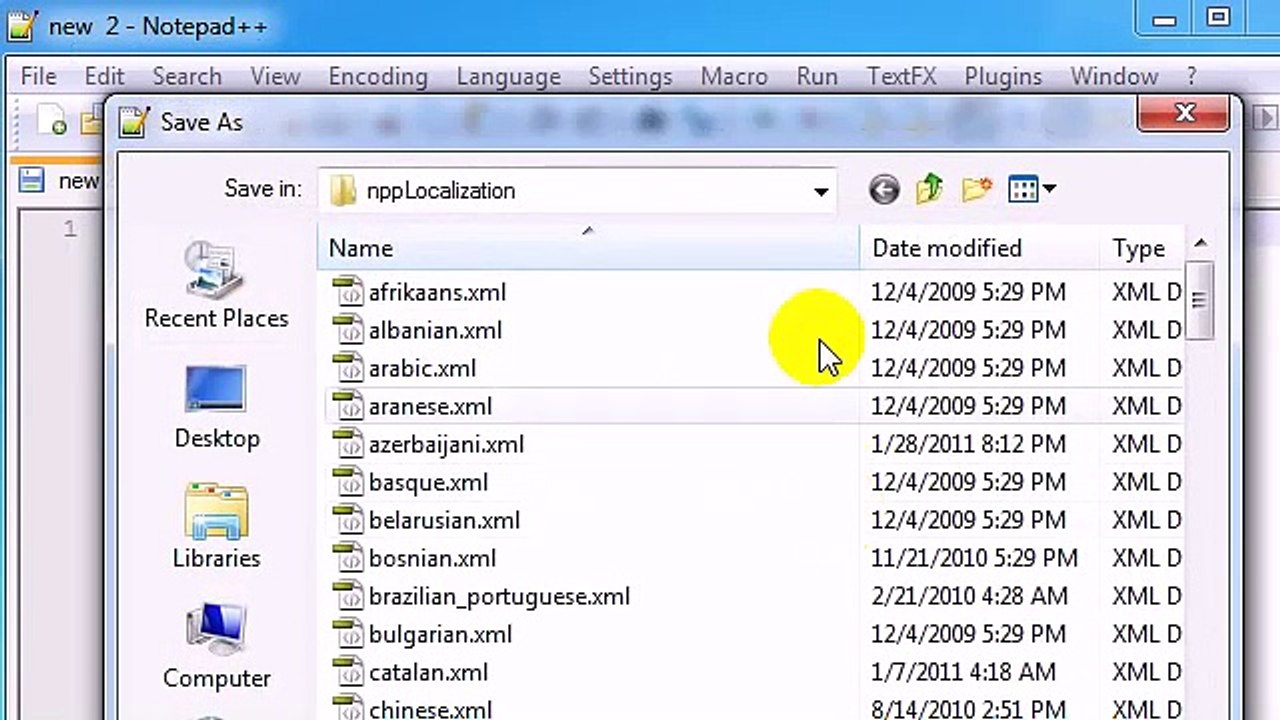This screenshot has width=1280, height=720.
Task: Open the Edit menu
Action: 104,76
